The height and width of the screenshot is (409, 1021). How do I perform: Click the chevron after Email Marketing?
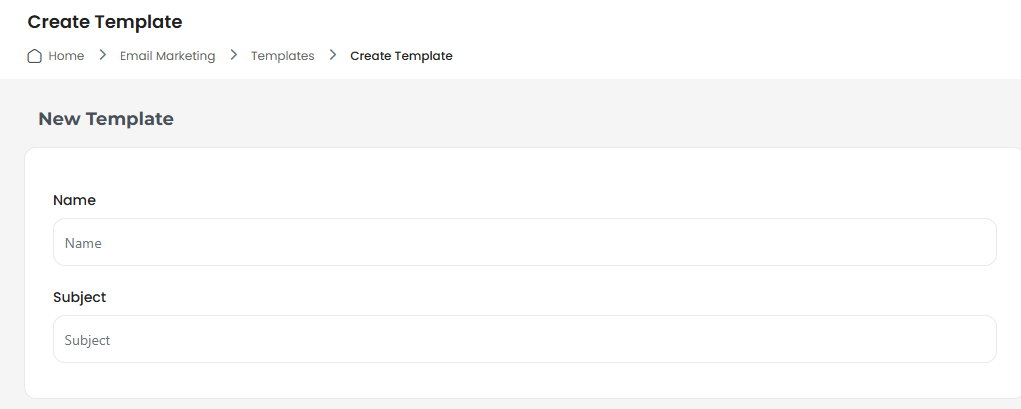tap(234, 55)
